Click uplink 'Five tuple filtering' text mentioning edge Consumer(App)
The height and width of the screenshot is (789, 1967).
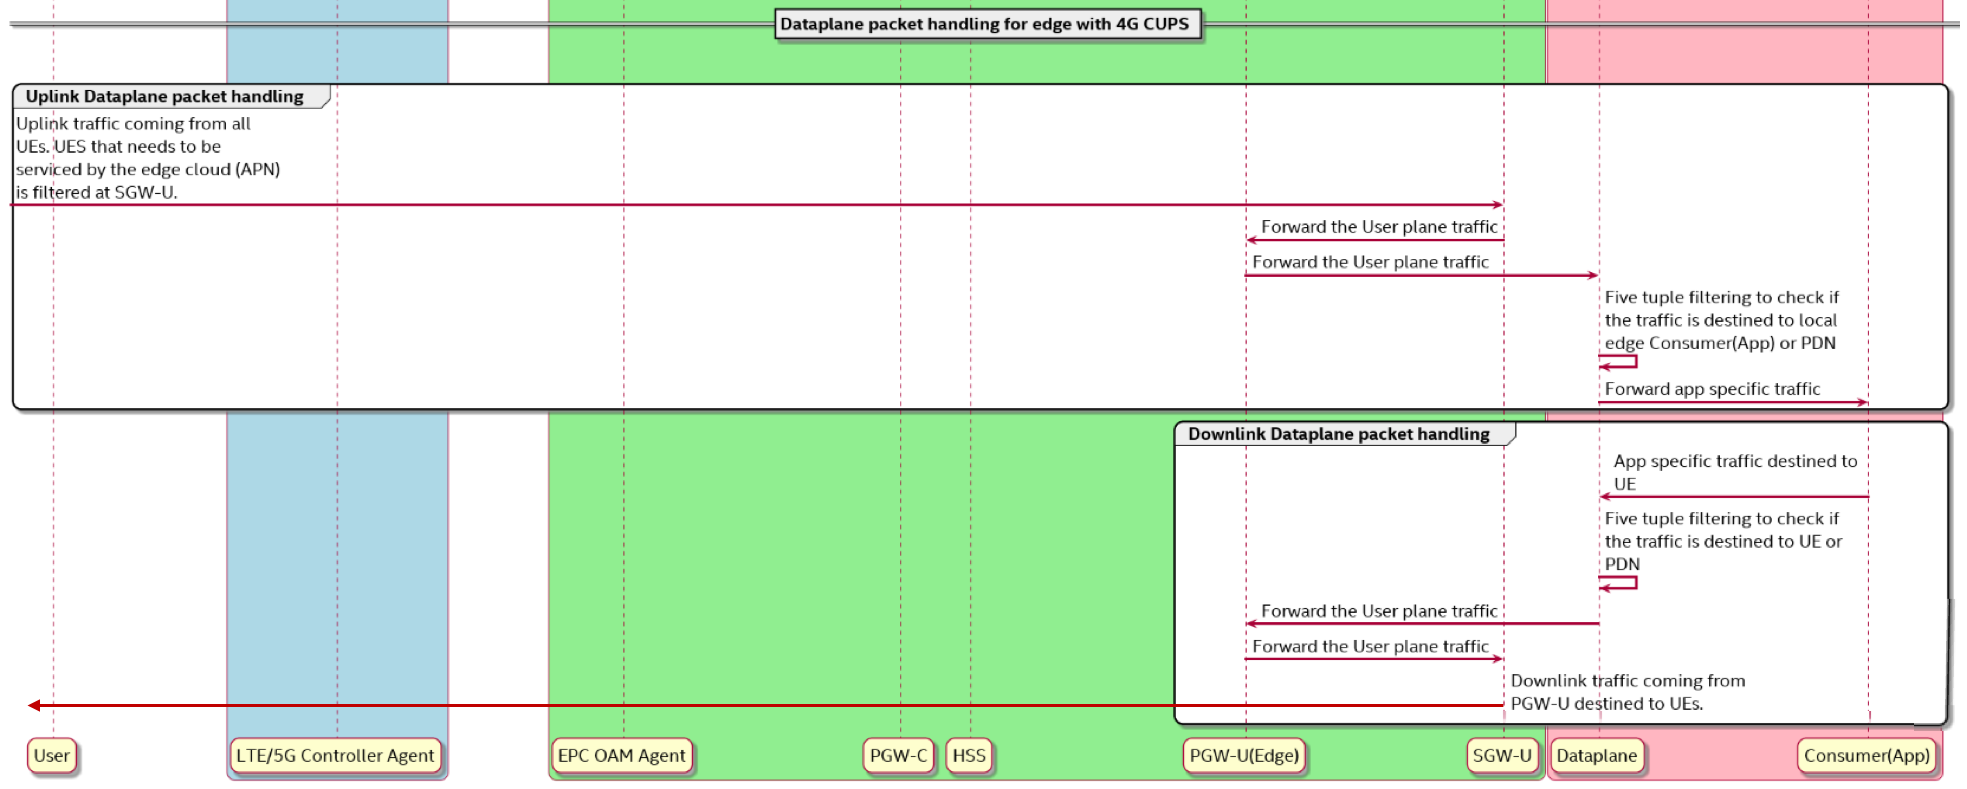tap(1721, 320)
